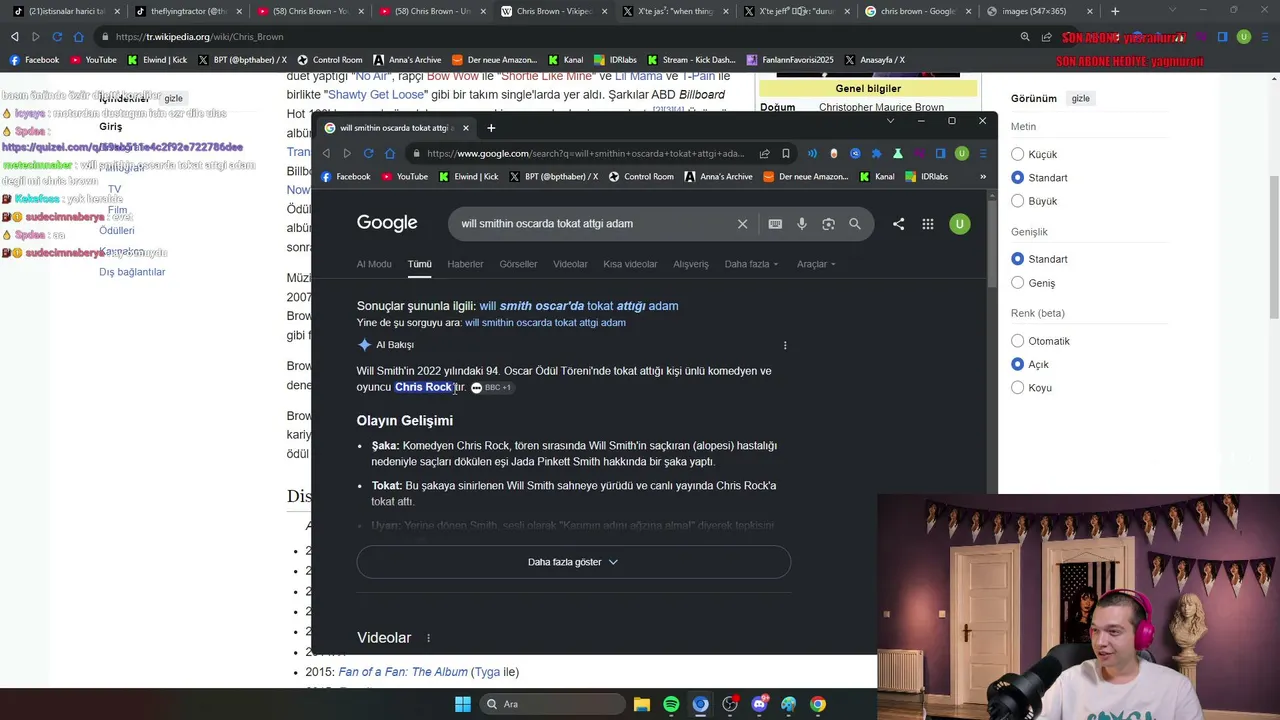Share the Google results page

pyautogui.click(x=898, y=224)
